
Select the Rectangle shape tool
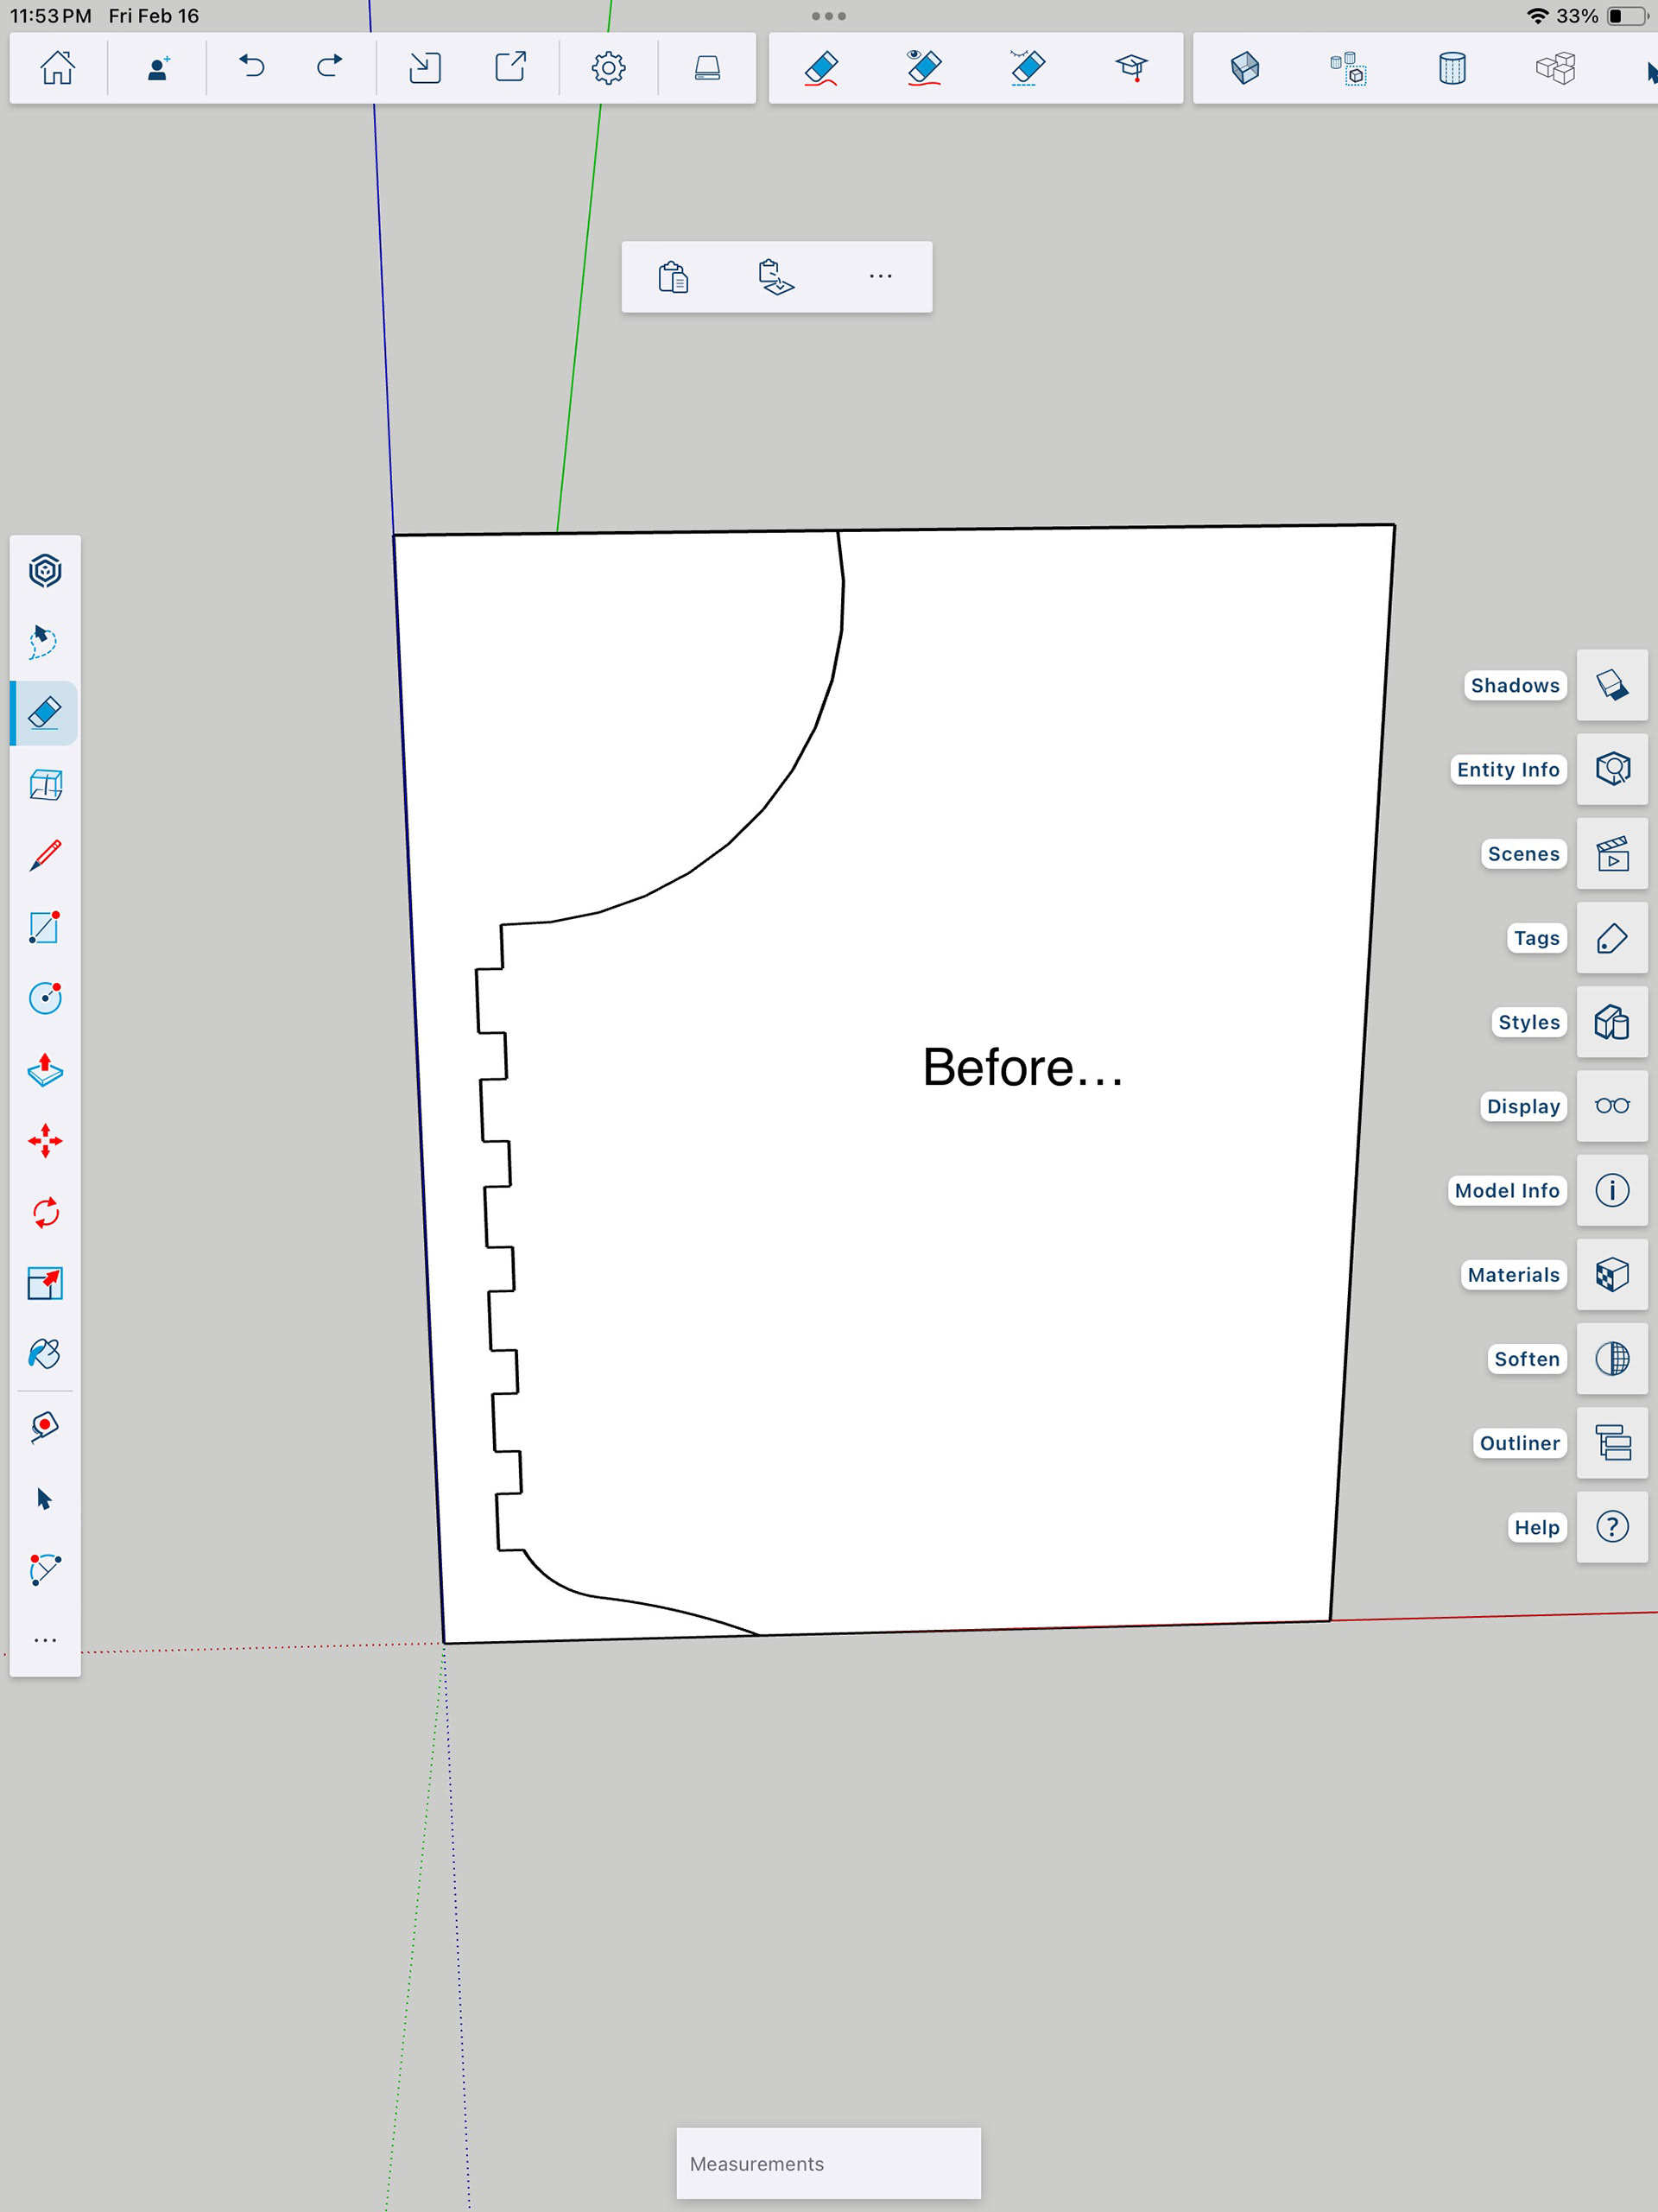pyautogui.click(x=45, y=927)
